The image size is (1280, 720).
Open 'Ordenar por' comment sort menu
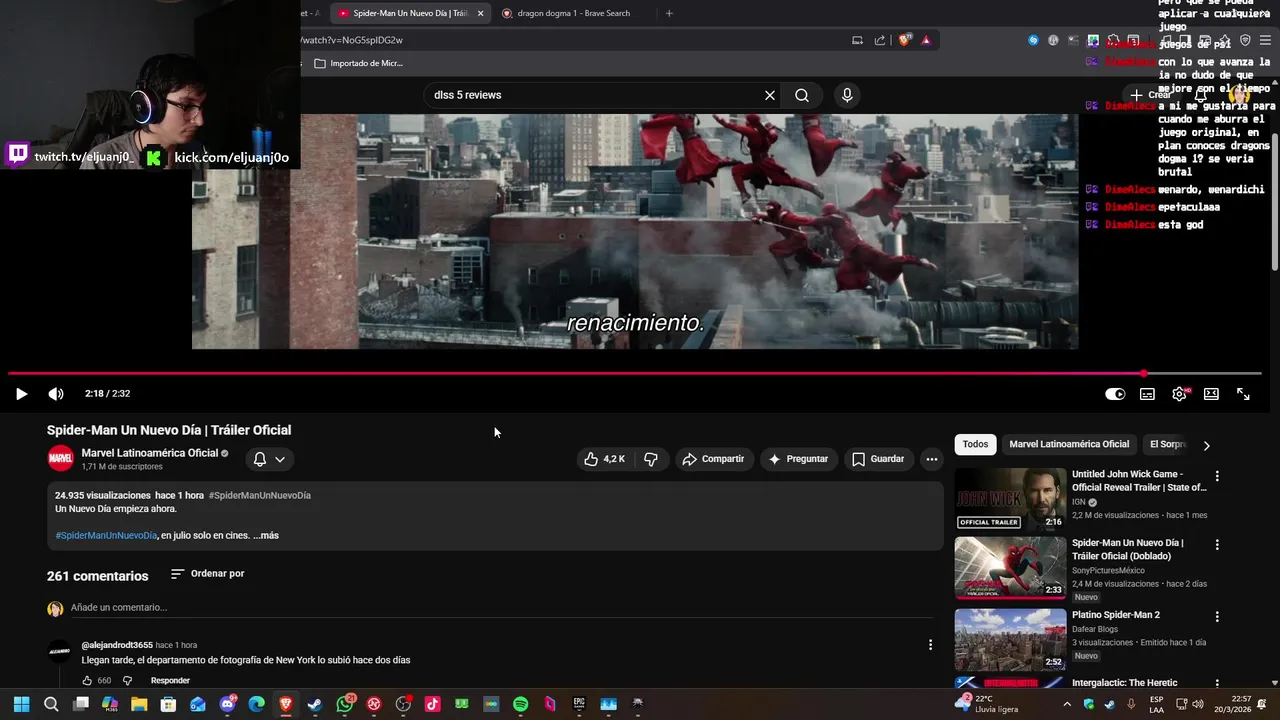[208, 574]
